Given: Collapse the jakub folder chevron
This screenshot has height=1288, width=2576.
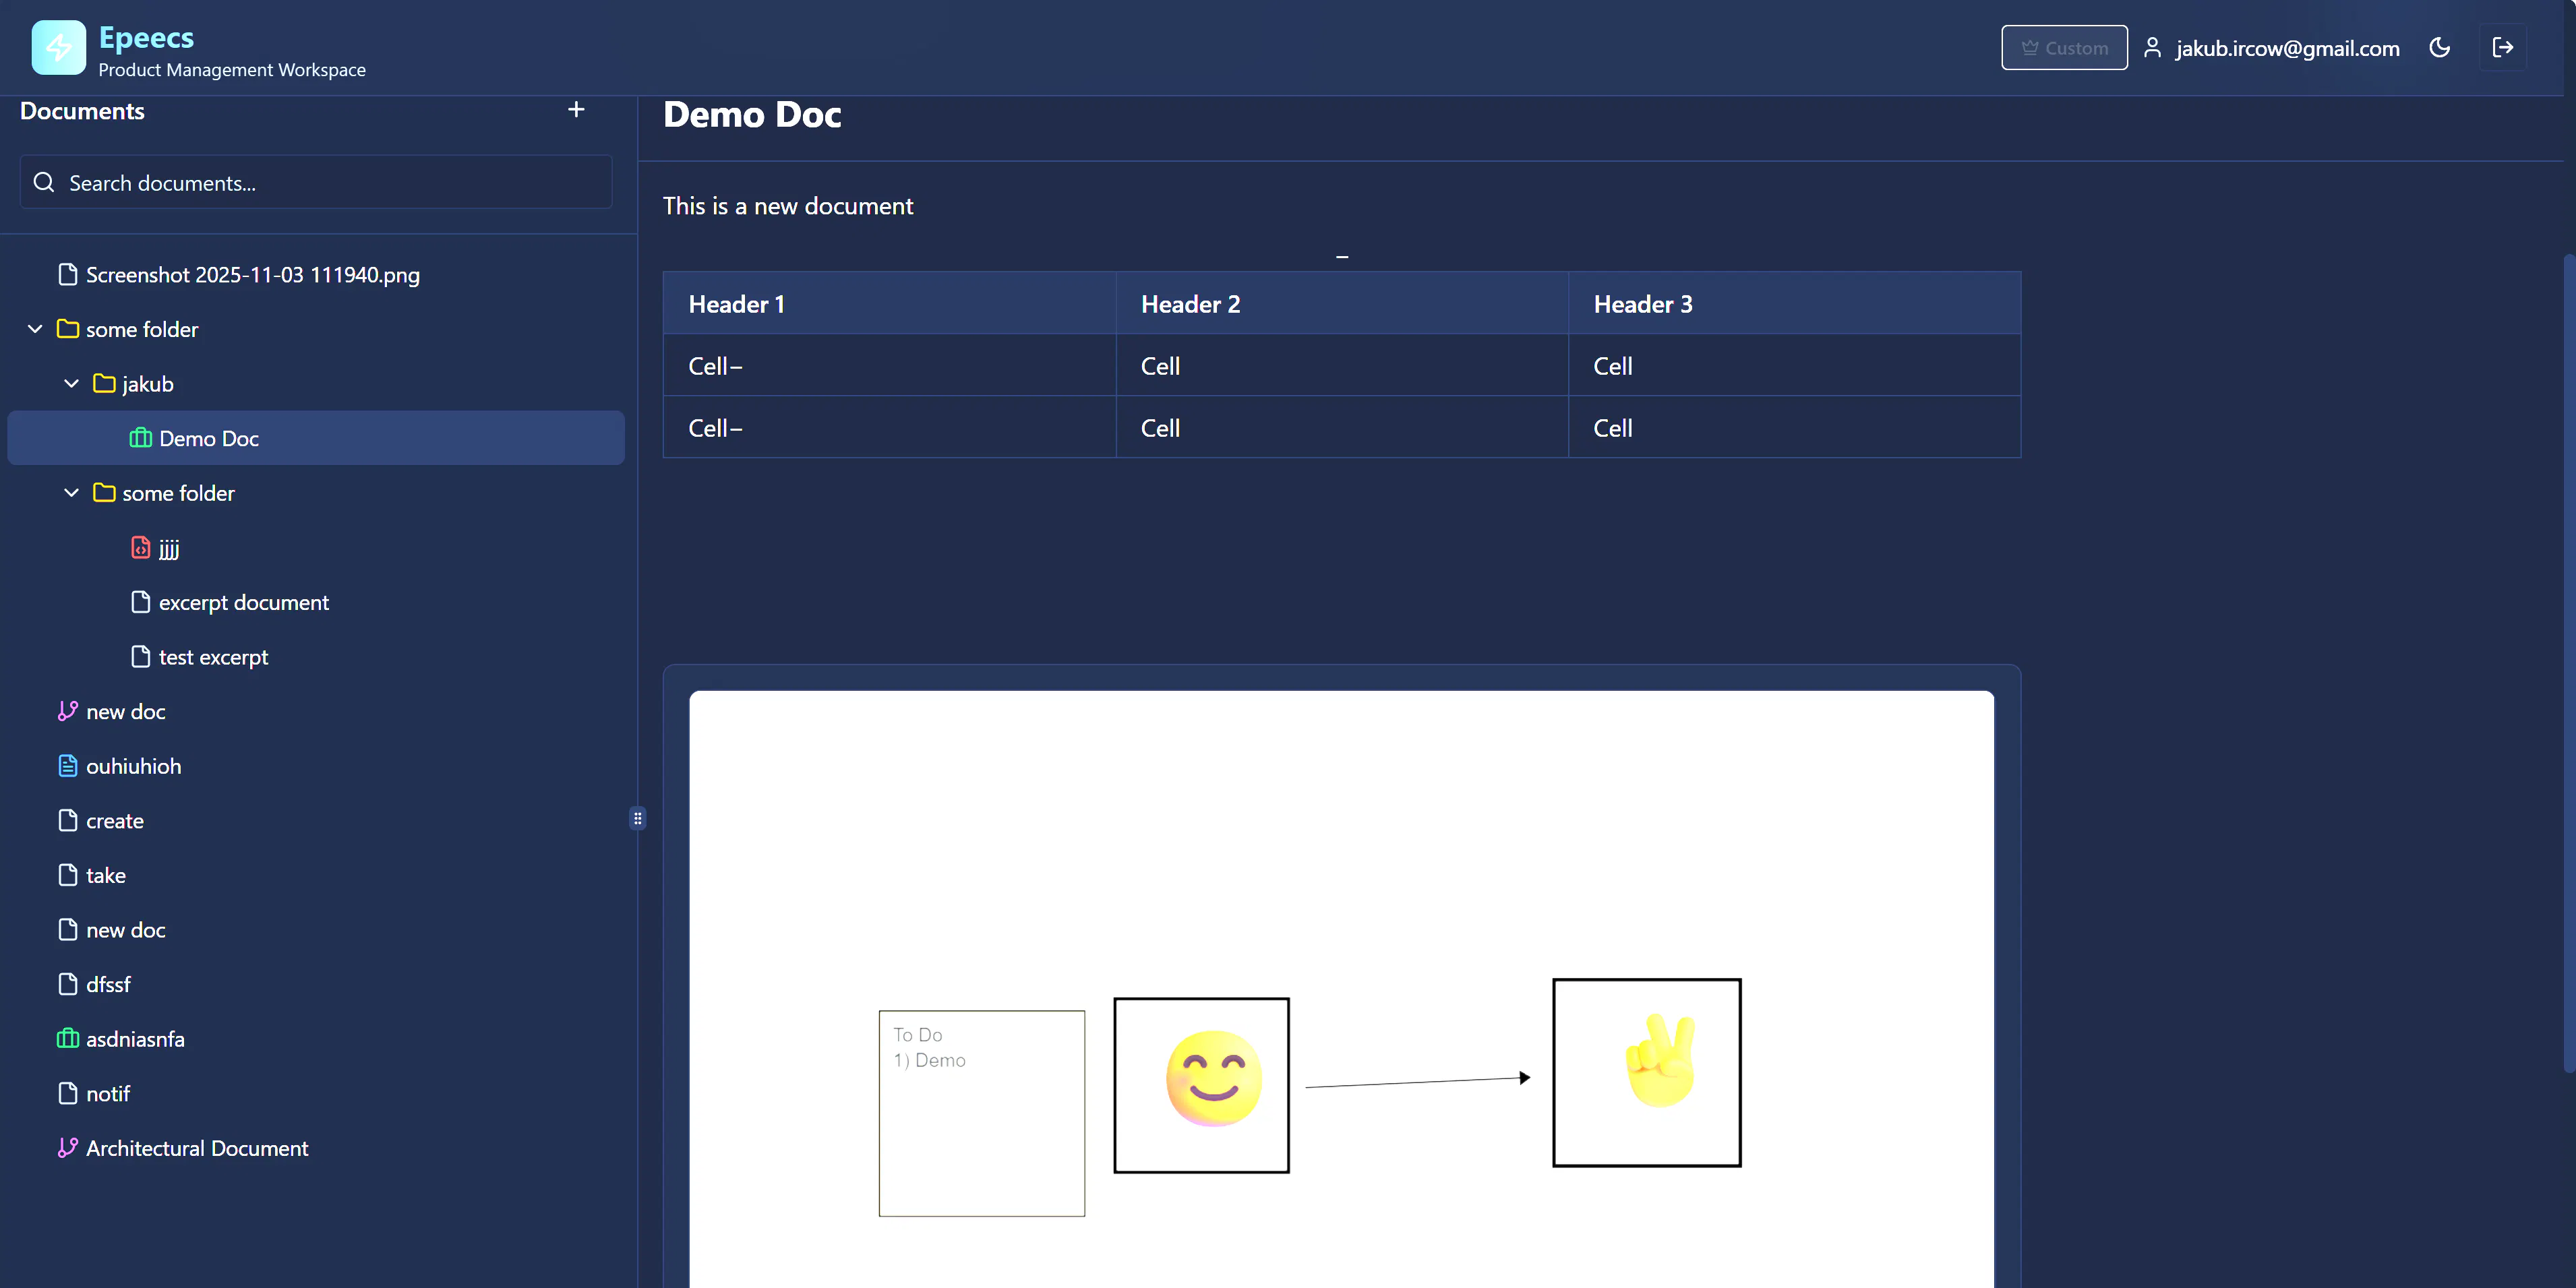Looking at the screenshot, I should [x=71, y=383].
